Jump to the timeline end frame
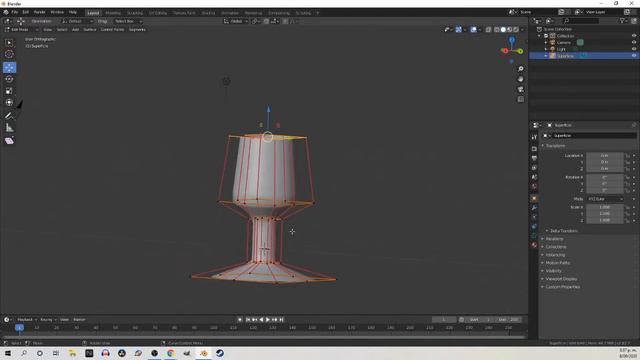The height and width of the screenshot is (360, 640). 282,320
